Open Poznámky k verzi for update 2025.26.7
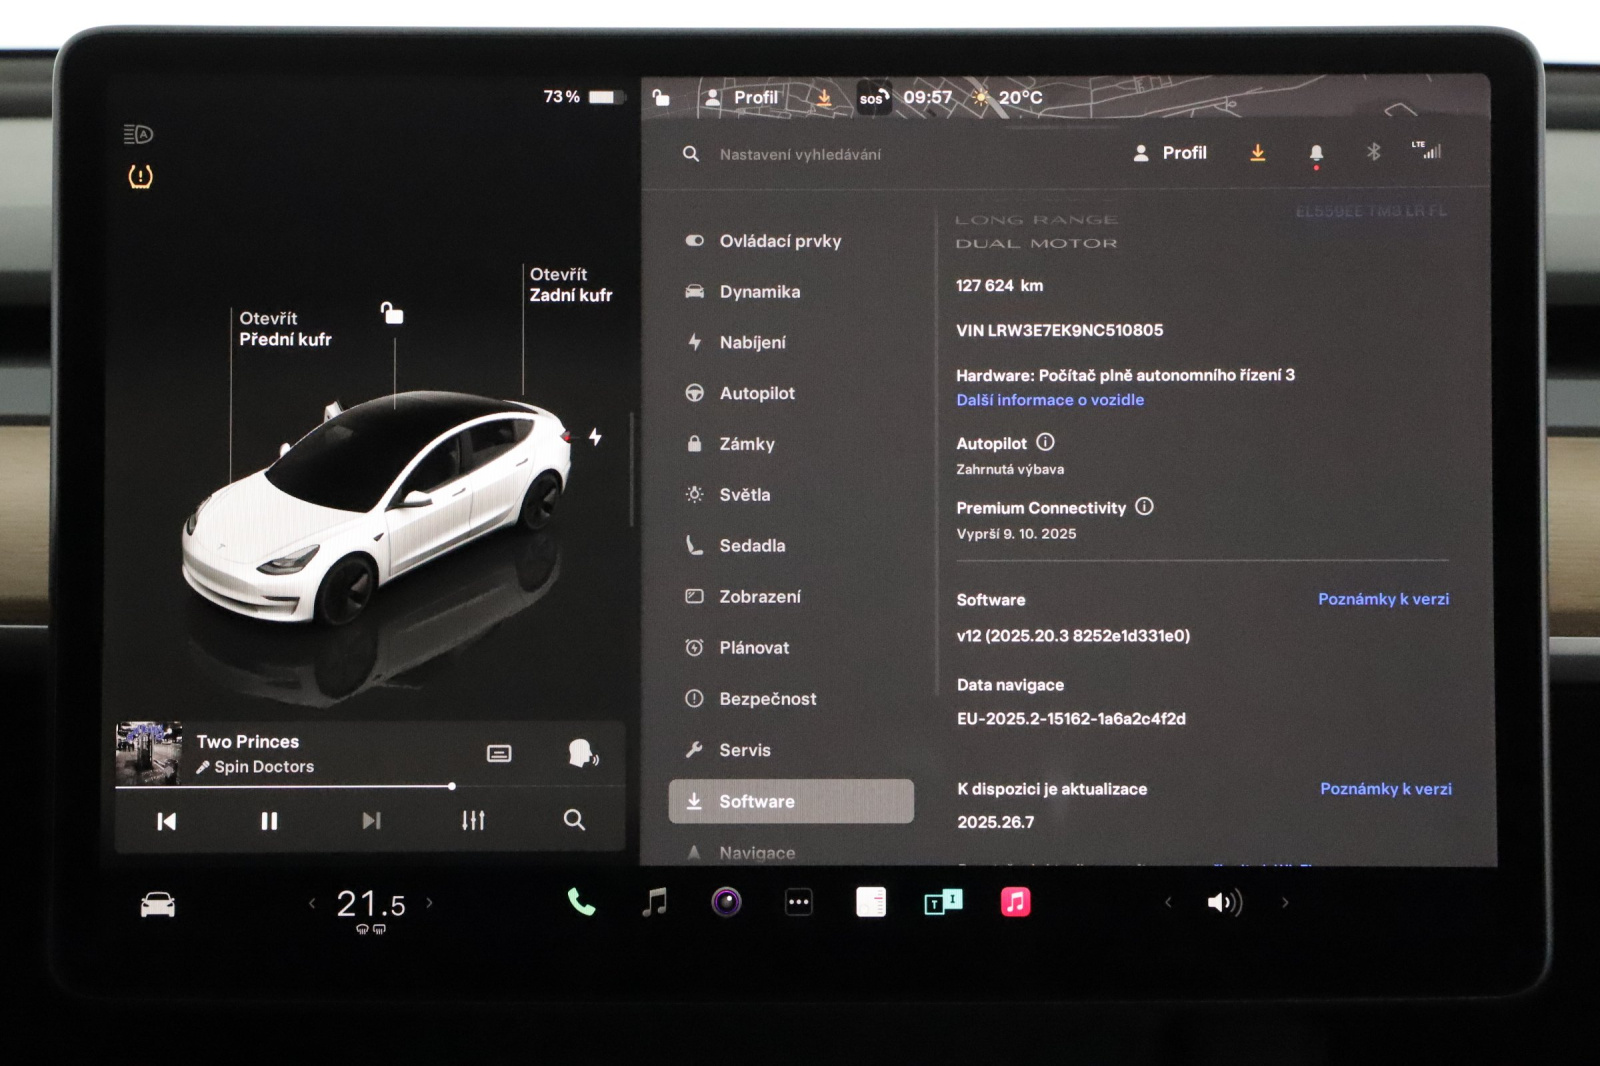Viewport: 1600px width, 1066px height. click(x=1385, y=789)
